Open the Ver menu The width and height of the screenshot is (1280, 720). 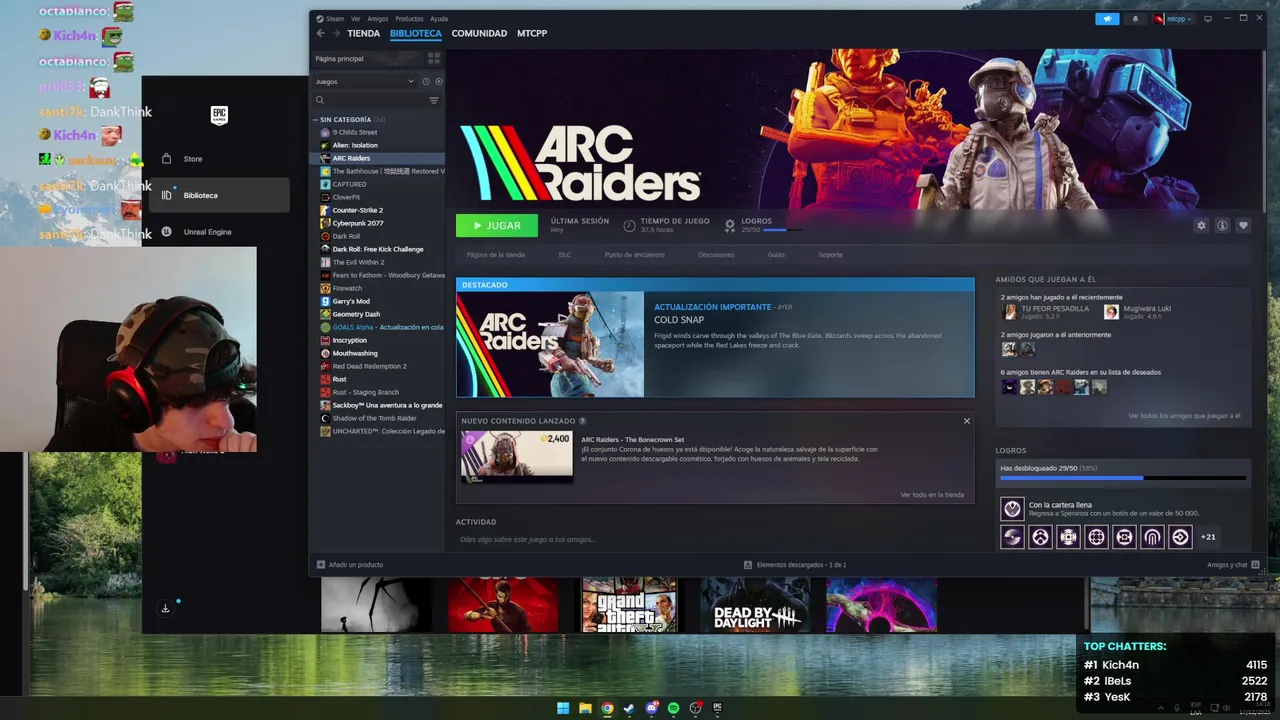356,18
